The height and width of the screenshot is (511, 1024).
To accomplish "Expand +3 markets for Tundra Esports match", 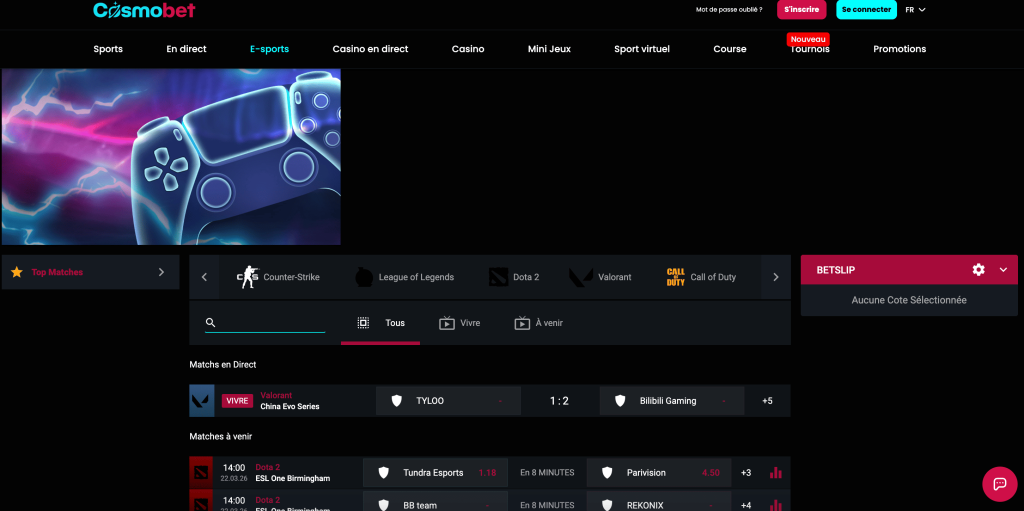I will (x=746, y=472).
